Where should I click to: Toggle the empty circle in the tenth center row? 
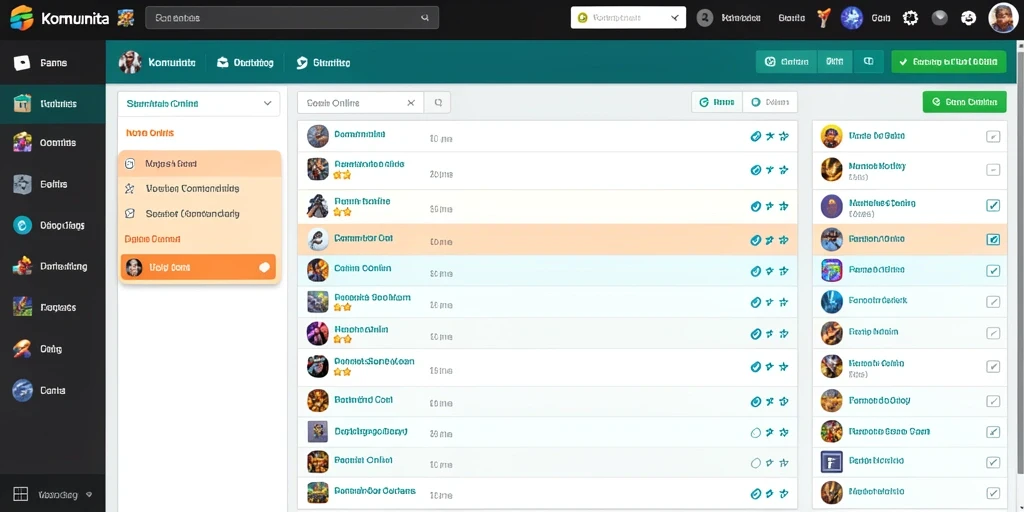coord(756,432)
